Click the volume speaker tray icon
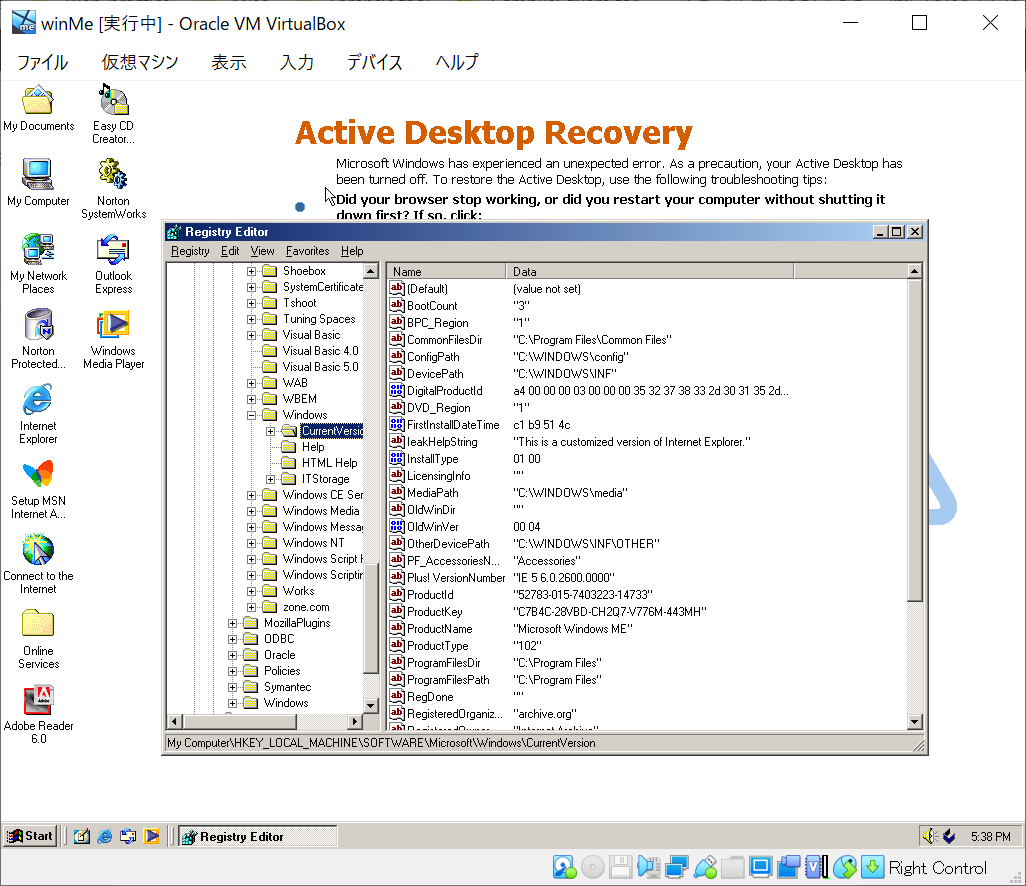This screenshot has width=1026, height=886. (x=929, y=836)
